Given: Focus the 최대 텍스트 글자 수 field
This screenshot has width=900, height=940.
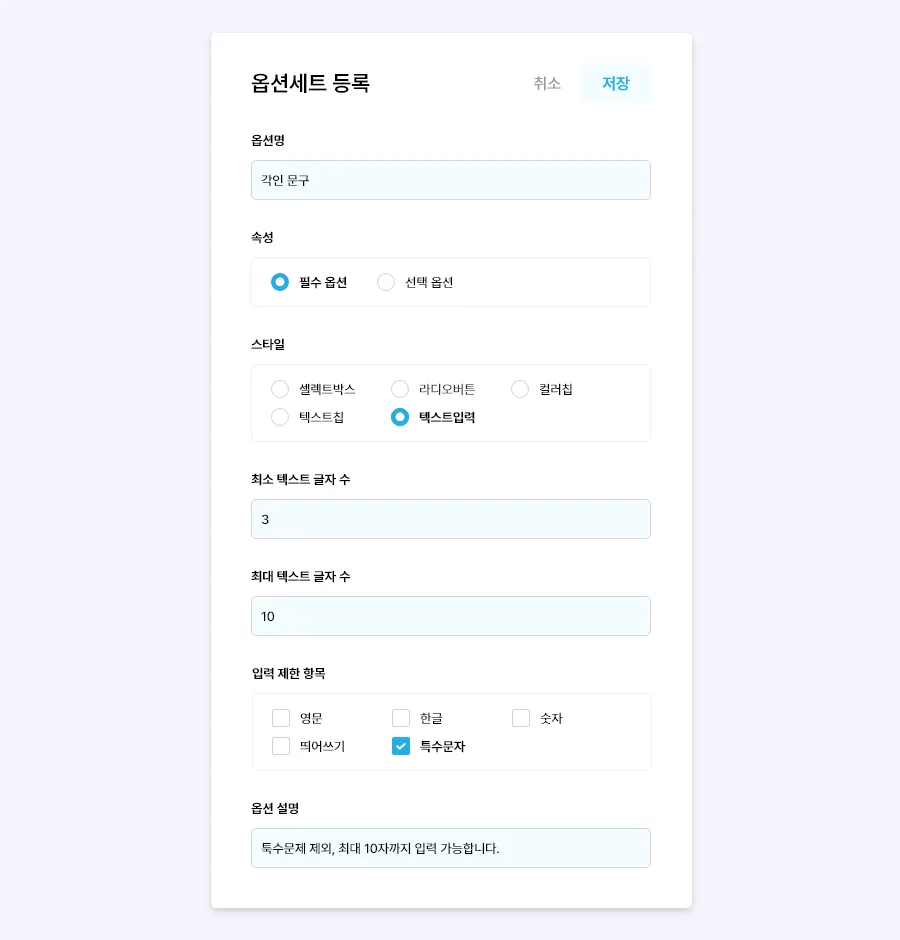Looking at the screenshot, I should point(450,616).
